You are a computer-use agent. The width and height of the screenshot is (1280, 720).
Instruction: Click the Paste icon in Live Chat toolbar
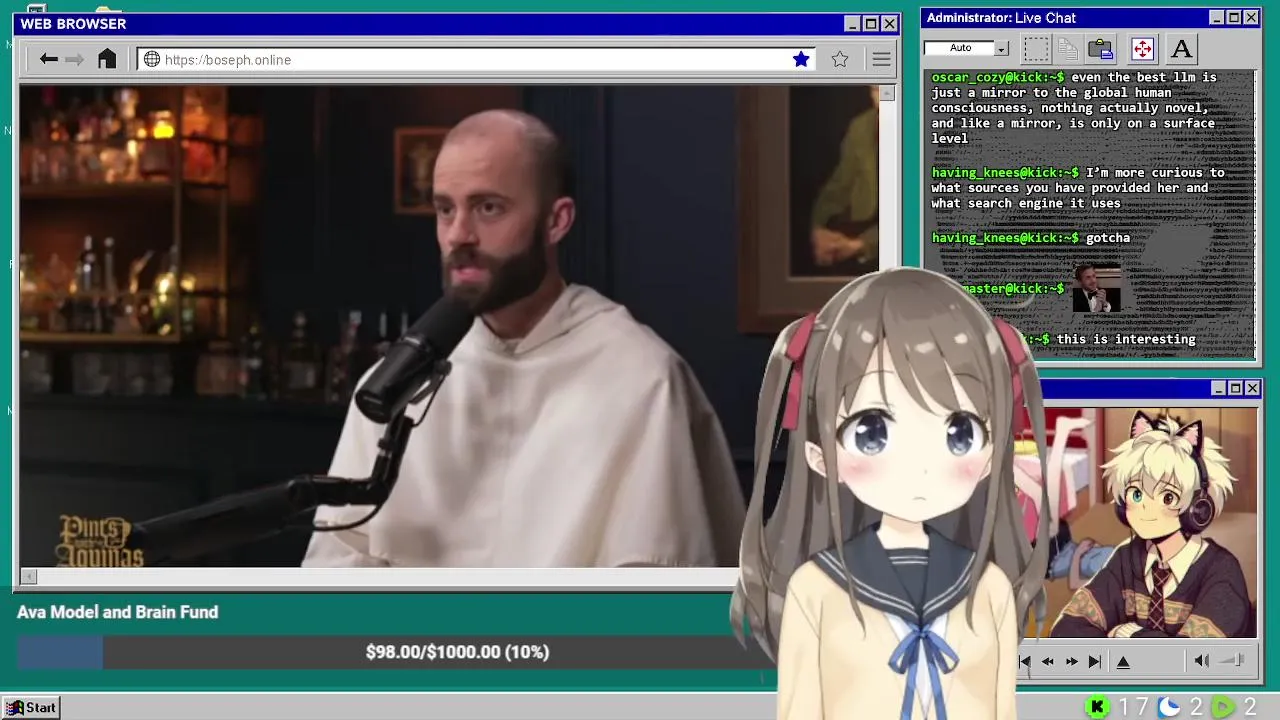click(1101, 48)
